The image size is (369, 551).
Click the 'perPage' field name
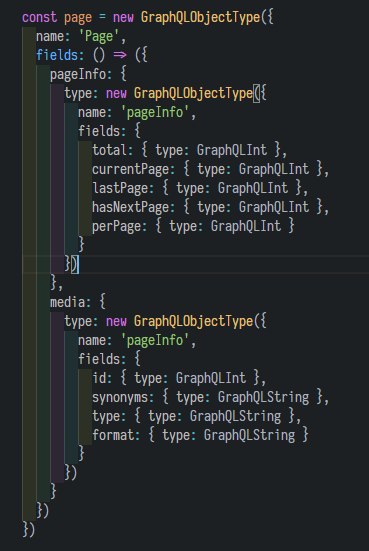(117, 227)
